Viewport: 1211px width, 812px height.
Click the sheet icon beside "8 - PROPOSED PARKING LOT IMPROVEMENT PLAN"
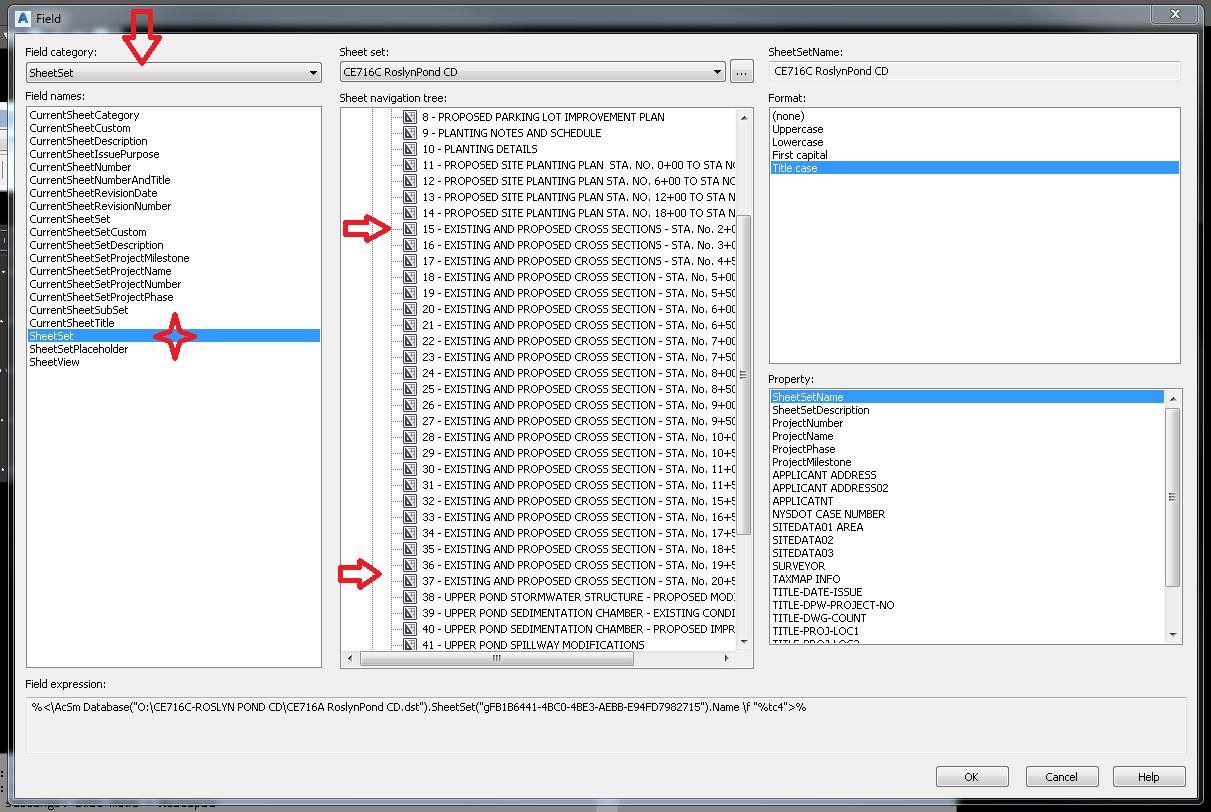409,116
